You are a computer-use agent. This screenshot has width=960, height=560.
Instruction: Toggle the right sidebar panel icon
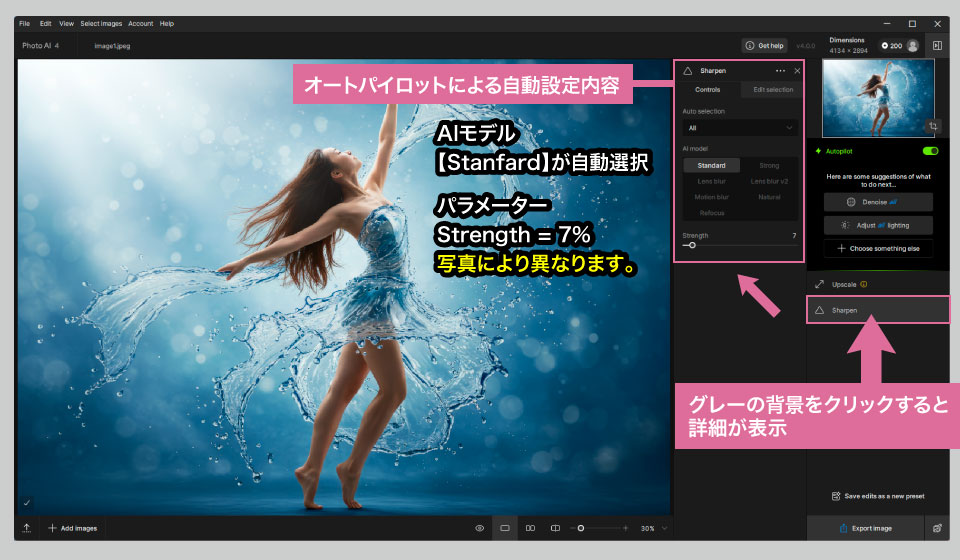[937, 46]
